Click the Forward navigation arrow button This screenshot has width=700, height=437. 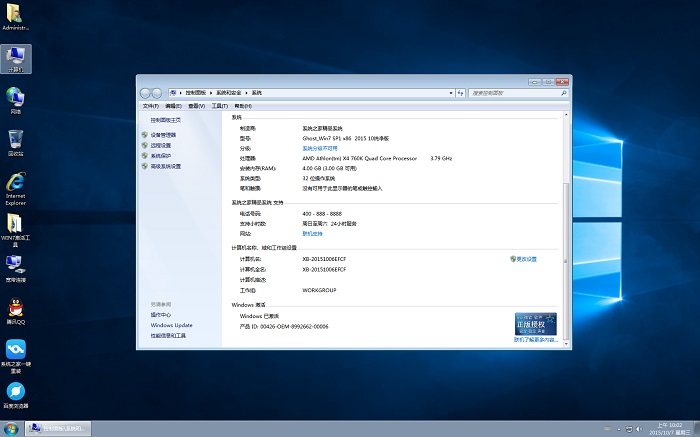[x=156, y=93]
